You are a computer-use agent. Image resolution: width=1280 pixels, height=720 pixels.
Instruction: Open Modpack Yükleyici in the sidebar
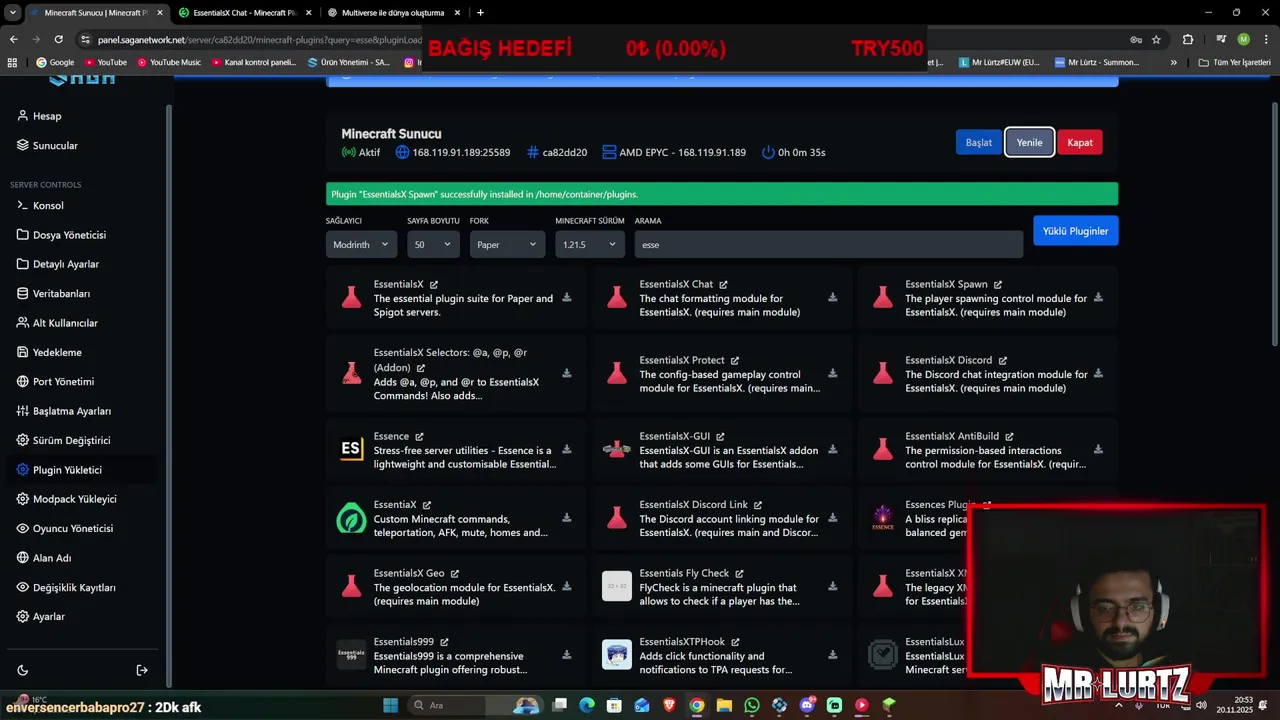(74, 499)
